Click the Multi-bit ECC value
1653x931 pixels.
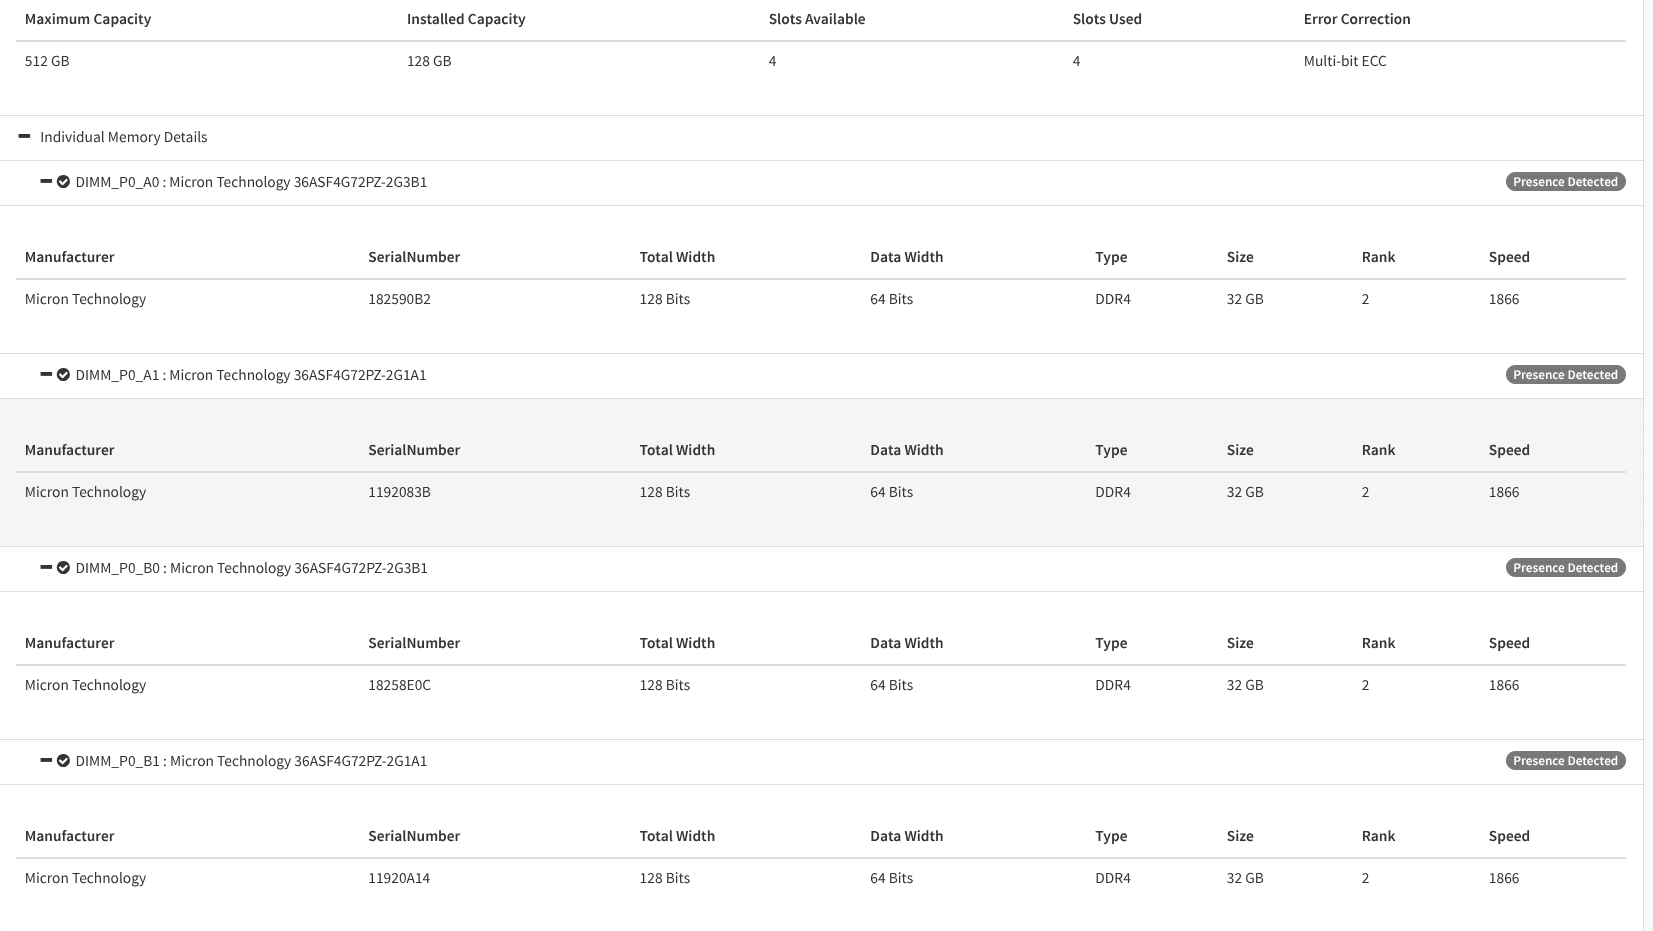(1344, 61)
